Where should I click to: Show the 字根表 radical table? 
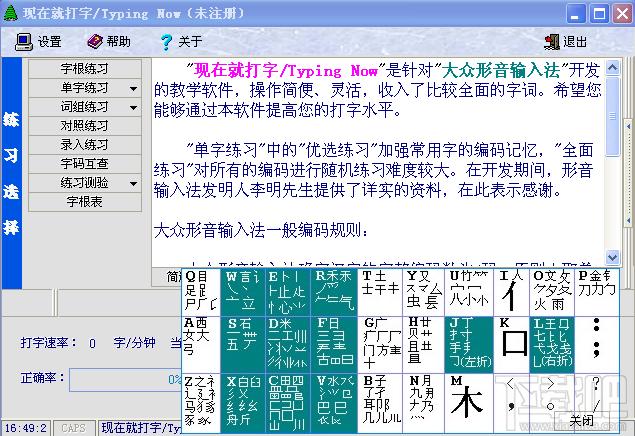85,202
